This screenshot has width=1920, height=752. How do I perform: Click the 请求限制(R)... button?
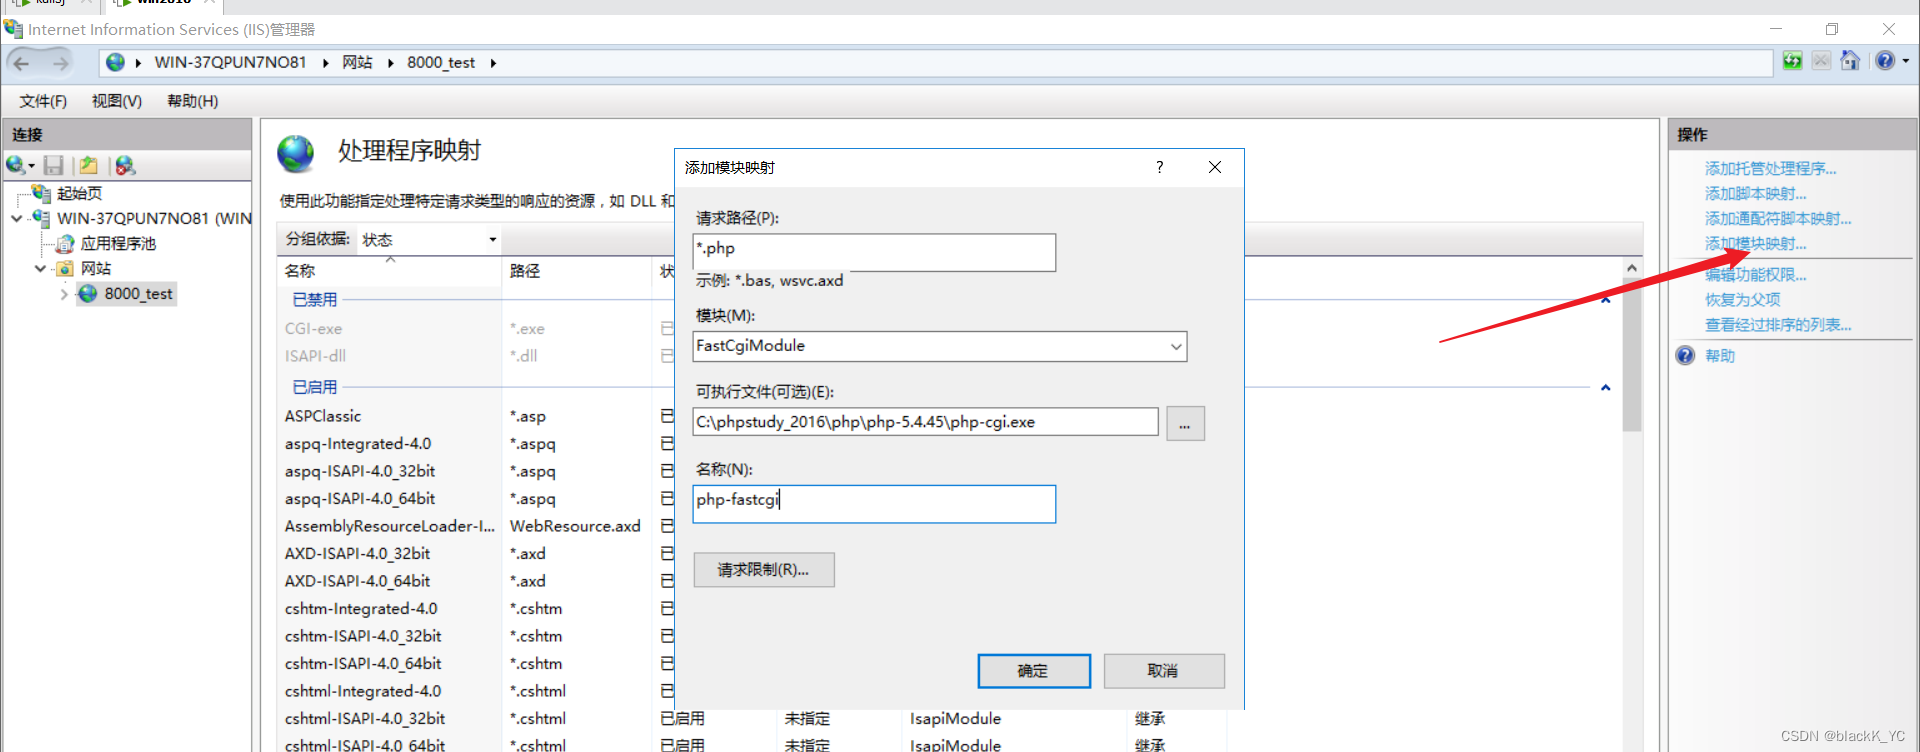(764, 570)
